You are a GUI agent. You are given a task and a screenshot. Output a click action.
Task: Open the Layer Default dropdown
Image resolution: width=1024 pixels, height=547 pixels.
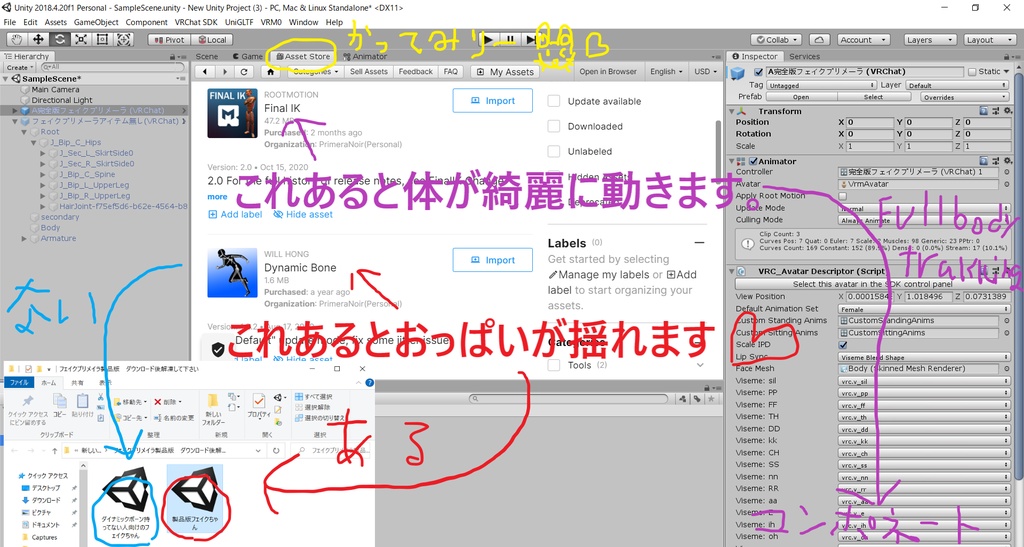[x=957, y=86]
